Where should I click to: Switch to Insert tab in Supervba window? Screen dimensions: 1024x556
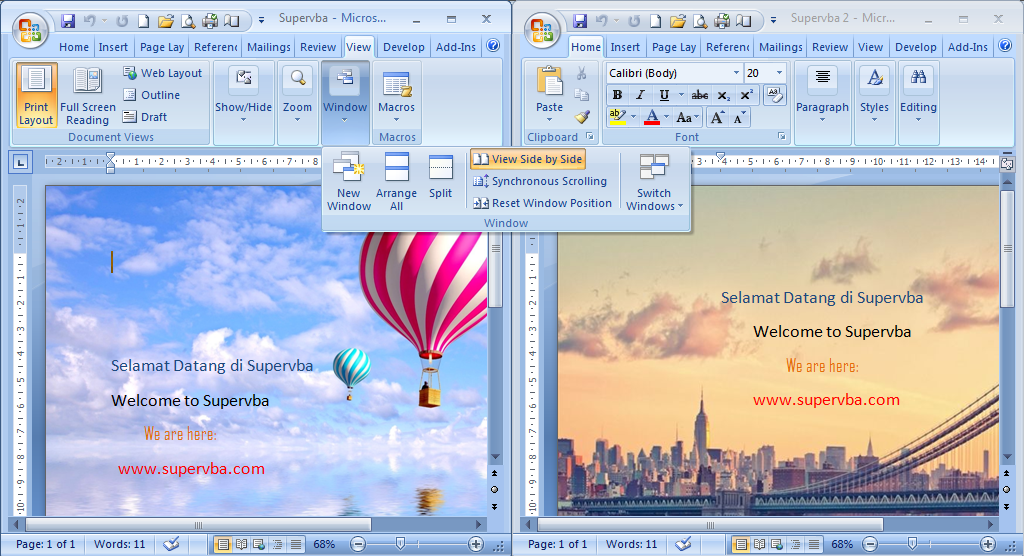pyautogui.click(x=113, y=47)
